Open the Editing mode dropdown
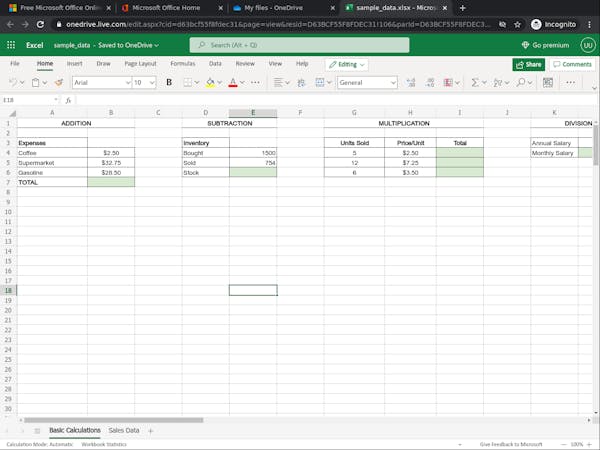This screenshot has height=450, width=600. (347, 64)
